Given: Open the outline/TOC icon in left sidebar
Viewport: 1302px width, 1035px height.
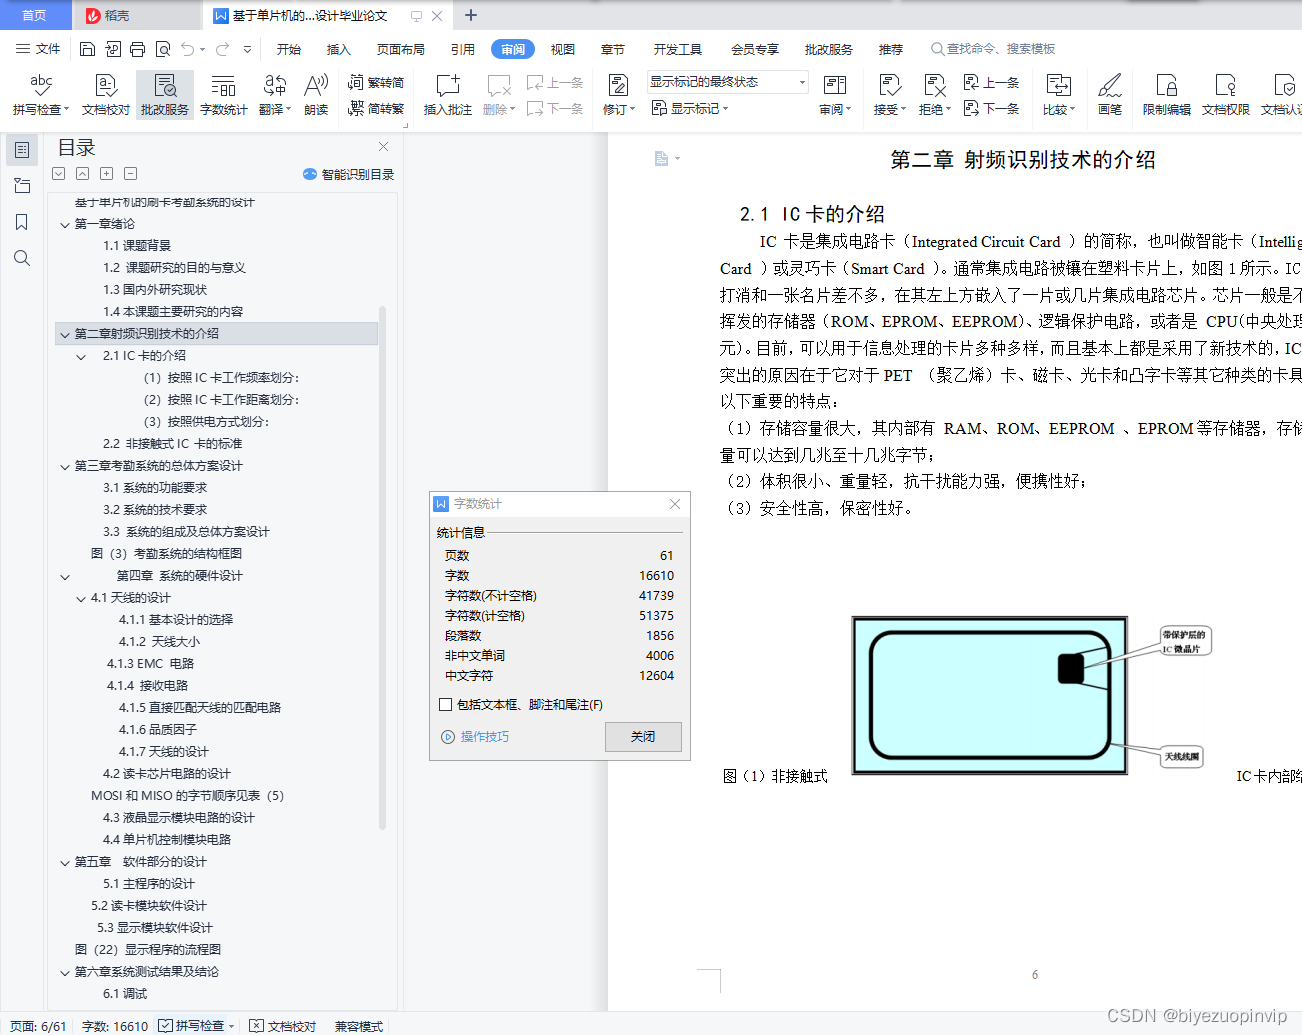Looking at the screenshot, I should click(21, 150).
